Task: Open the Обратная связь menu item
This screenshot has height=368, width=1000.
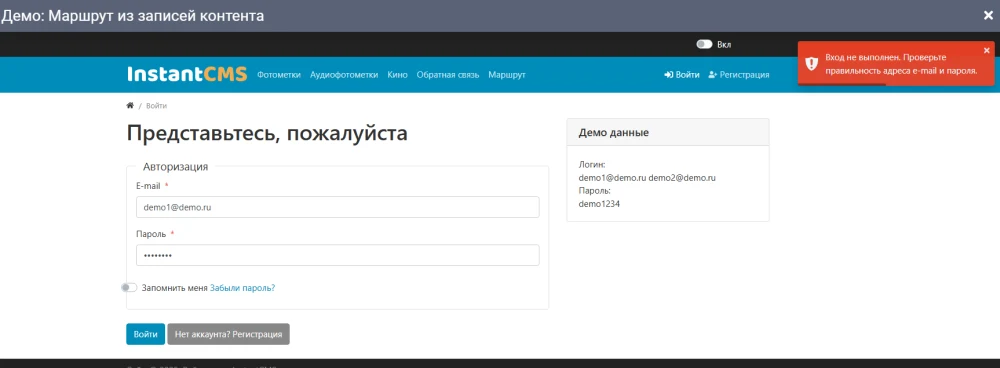Action: [x=448, y=75]
